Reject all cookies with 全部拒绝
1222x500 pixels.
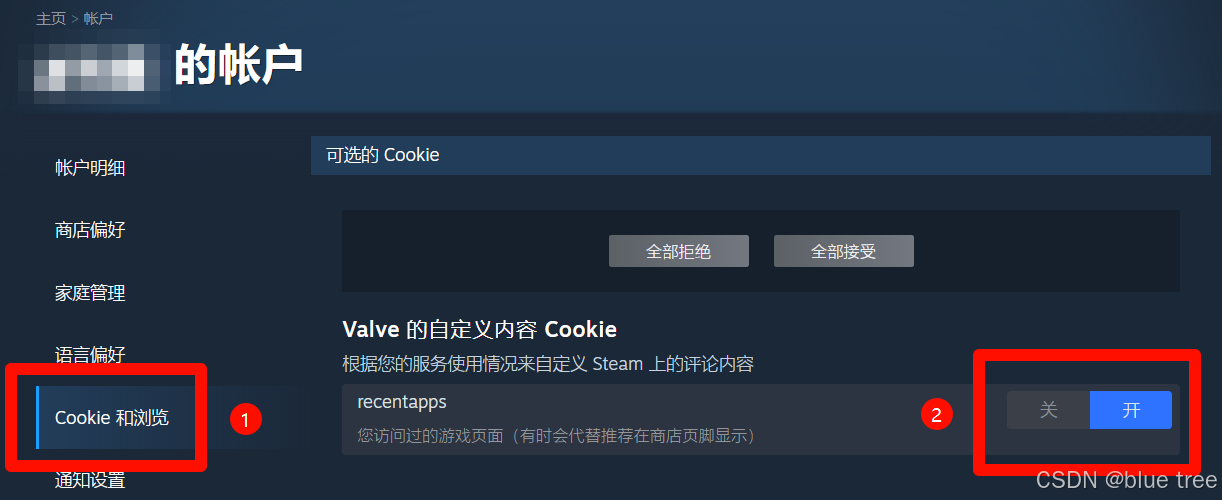tap(679, 251)
